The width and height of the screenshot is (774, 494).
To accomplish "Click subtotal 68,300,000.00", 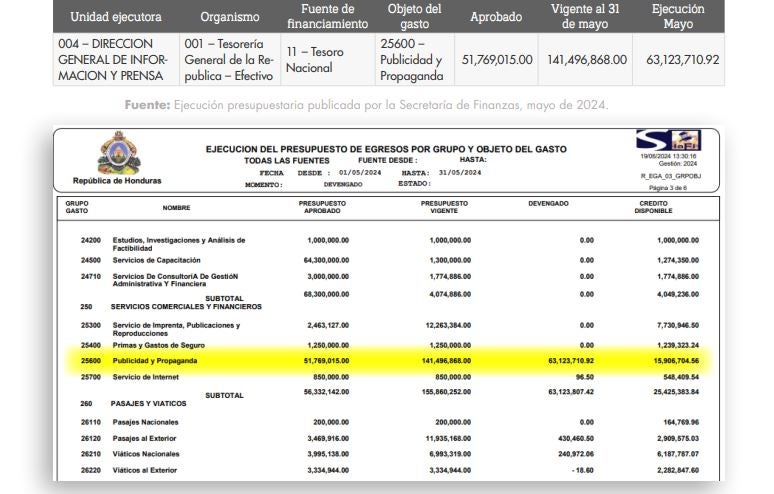I will (x=326, y=294).
